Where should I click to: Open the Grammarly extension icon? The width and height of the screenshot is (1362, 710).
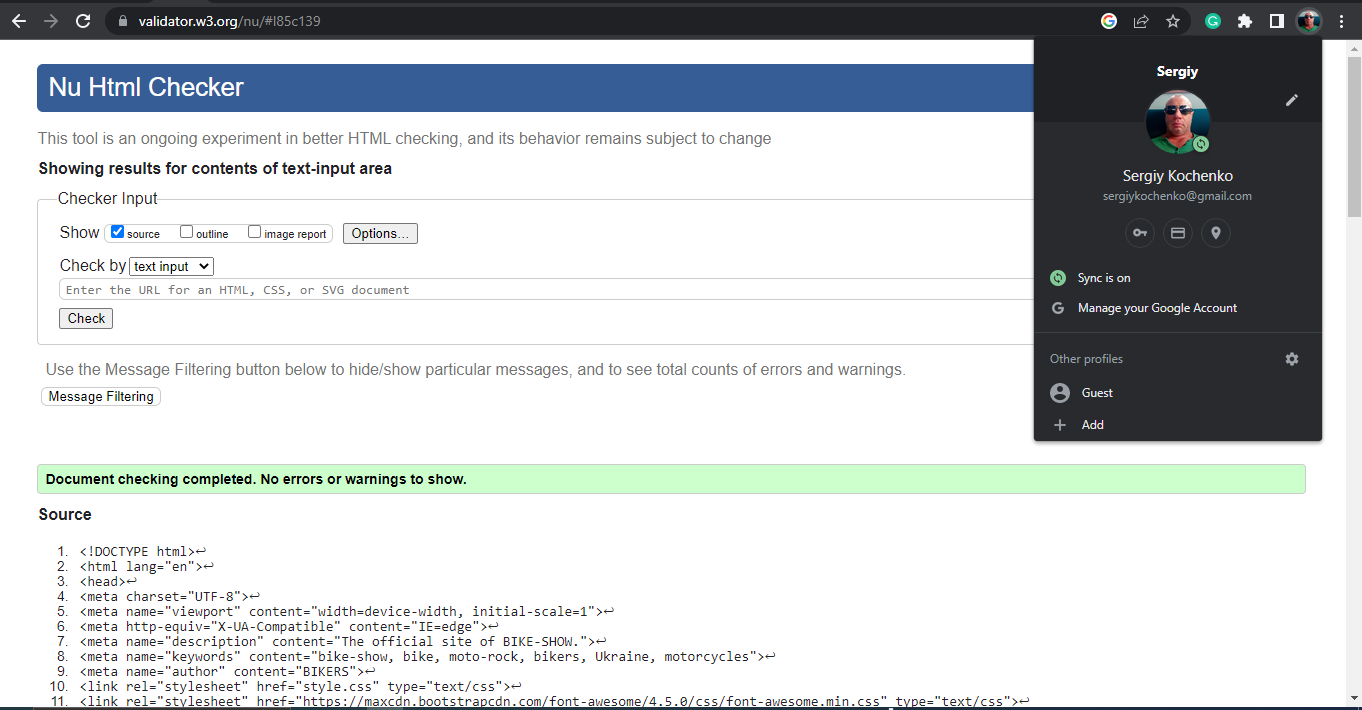[x=1213, y=21]
